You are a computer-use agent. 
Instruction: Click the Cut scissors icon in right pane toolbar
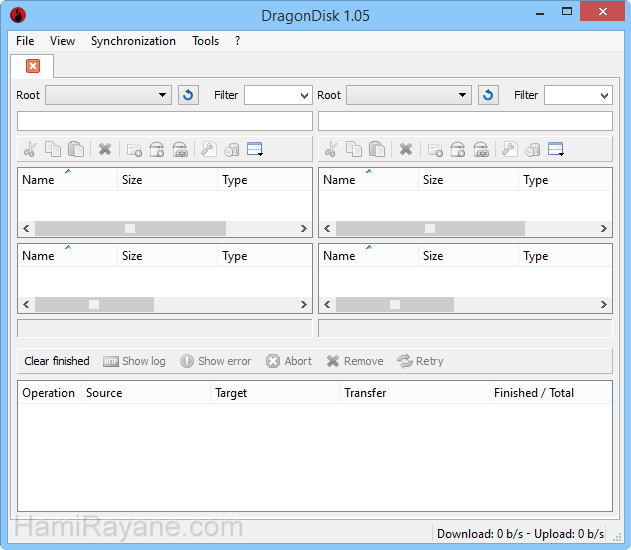coord(331,150)
